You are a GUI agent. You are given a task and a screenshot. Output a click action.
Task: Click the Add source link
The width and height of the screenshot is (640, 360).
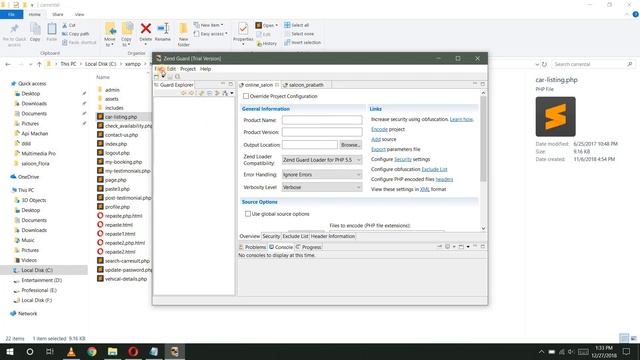point(376,139)
